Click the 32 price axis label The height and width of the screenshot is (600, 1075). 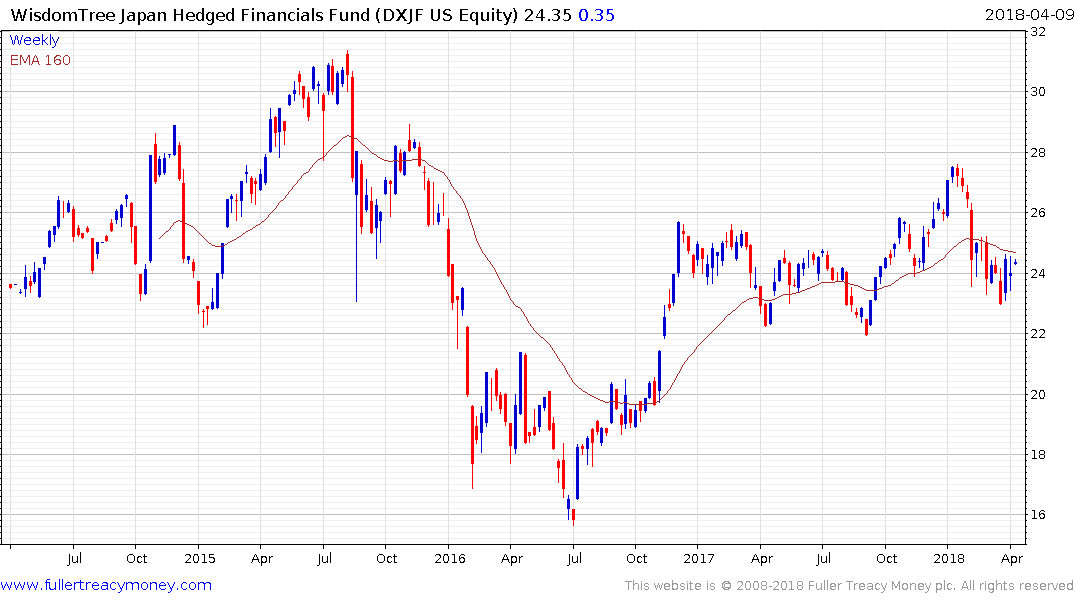coord(1038,32)
